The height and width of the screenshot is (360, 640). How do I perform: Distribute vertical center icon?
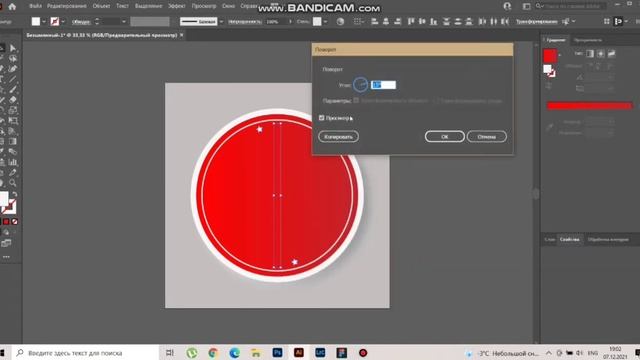[458, 22]
